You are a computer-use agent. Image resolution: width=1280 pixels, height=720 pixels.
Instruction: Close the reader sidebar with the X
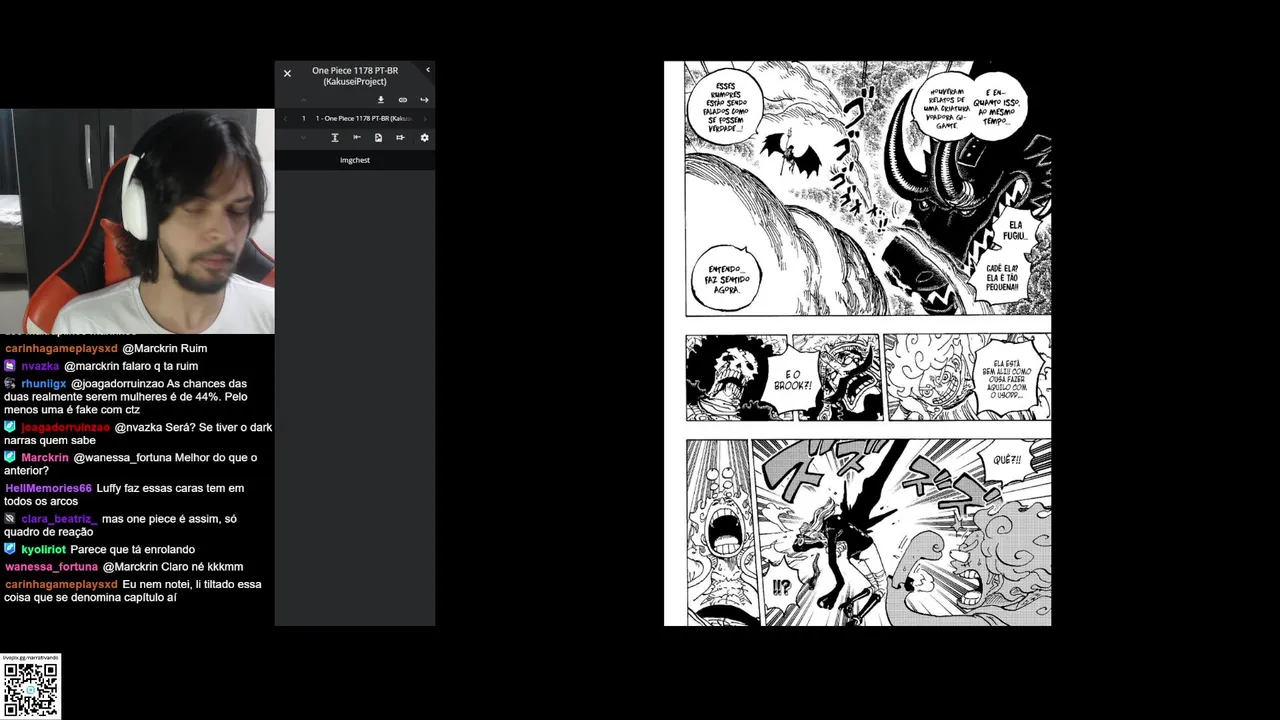[x=287, y=73]
